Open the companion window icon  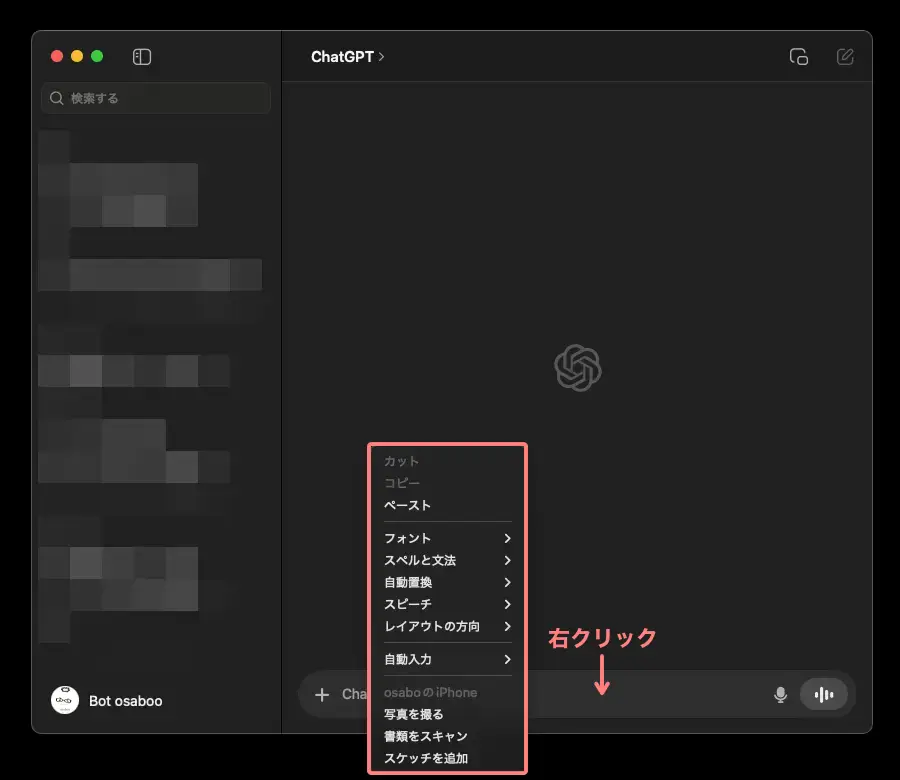point(798,57)
